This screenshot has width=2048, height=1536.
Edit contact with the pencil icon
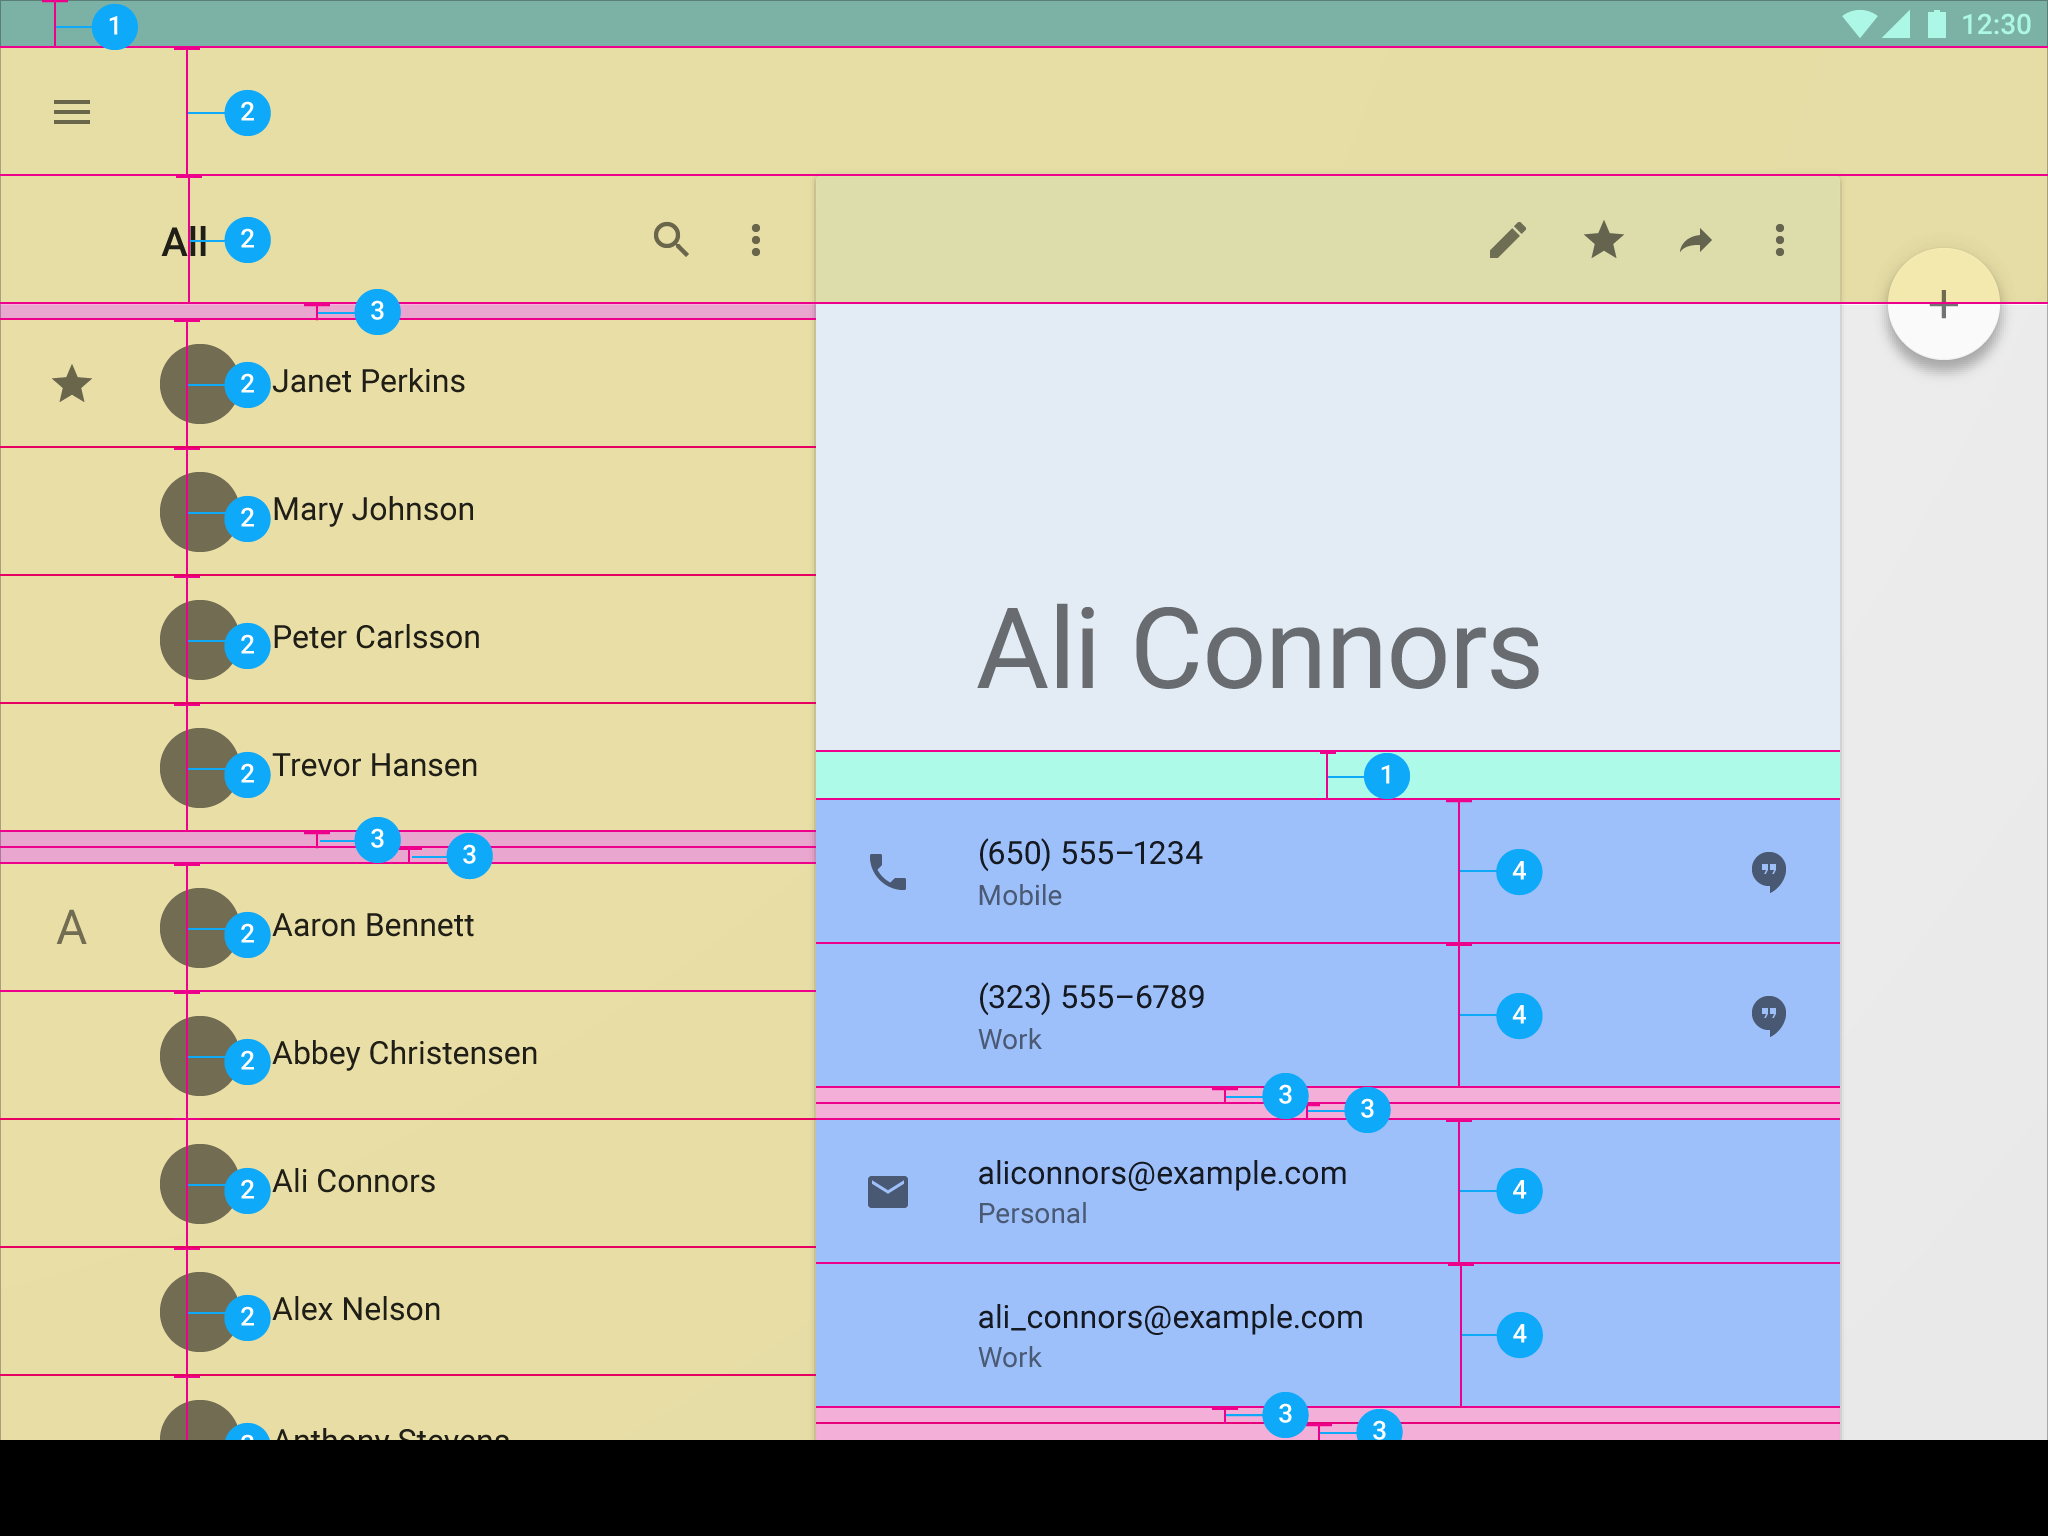[x=1508, y=240]
